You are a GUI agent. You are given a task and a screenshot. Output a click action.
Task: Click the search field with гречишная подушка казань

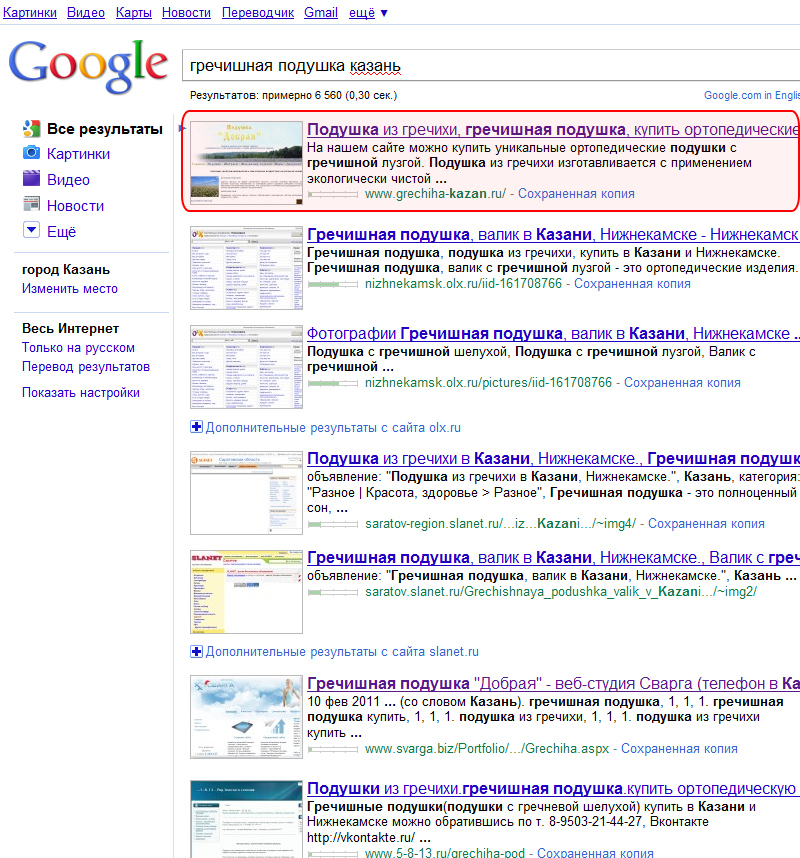tap(491, 66)
